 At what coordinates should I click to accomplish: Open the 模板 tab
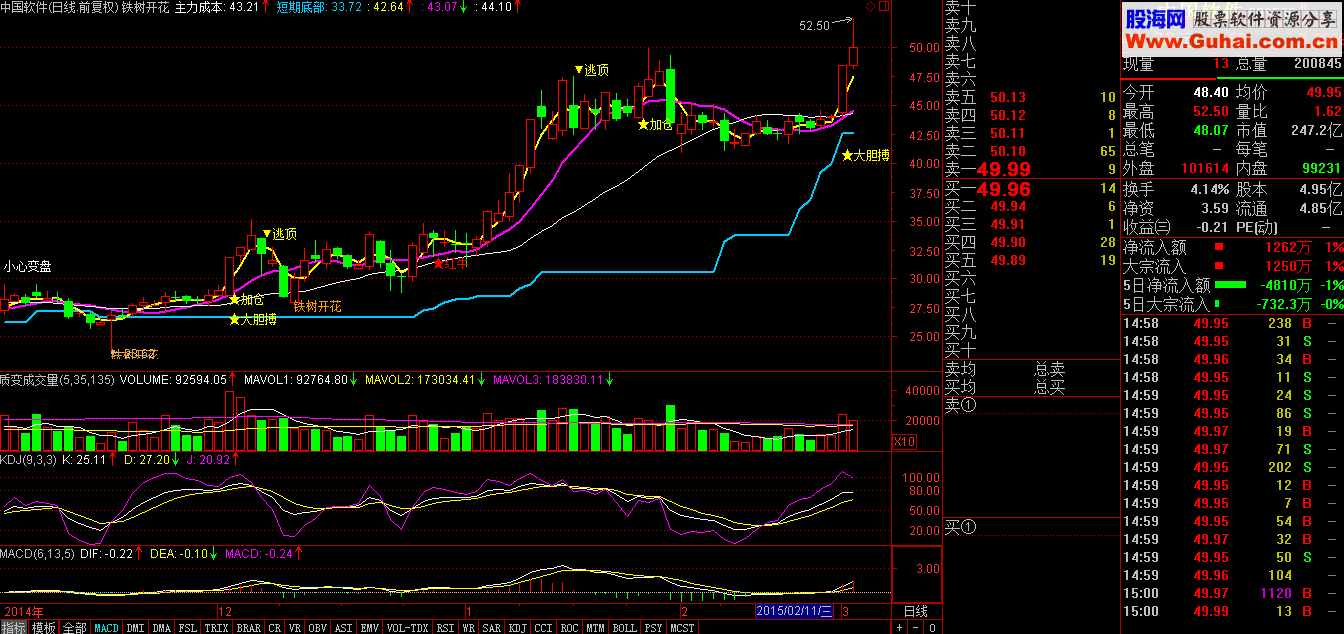pyautogui.click(x=44, y=627)
